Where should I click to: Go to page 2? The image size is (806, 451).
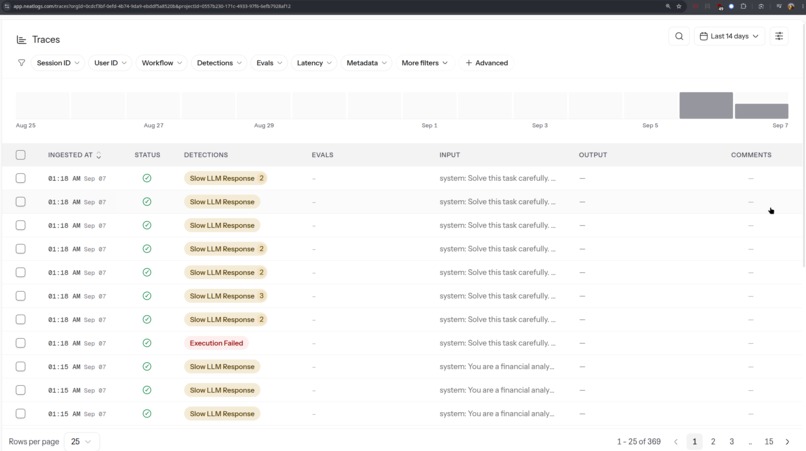tap(713, 442)
